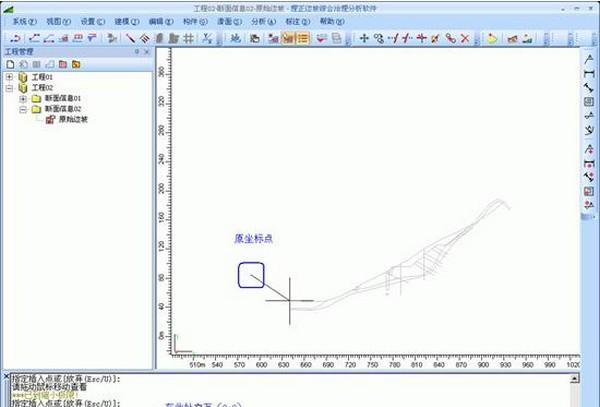The image size is (600, 407).
Task: Click the 地 ground toolbar icon
Action: 236,38
